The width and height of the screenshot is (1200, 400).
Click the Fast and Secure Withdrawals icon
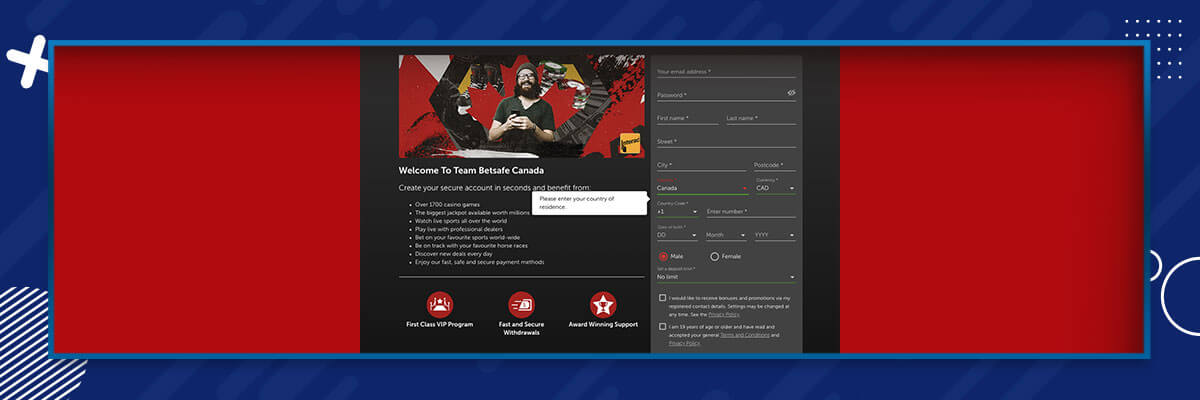(521, 304)
